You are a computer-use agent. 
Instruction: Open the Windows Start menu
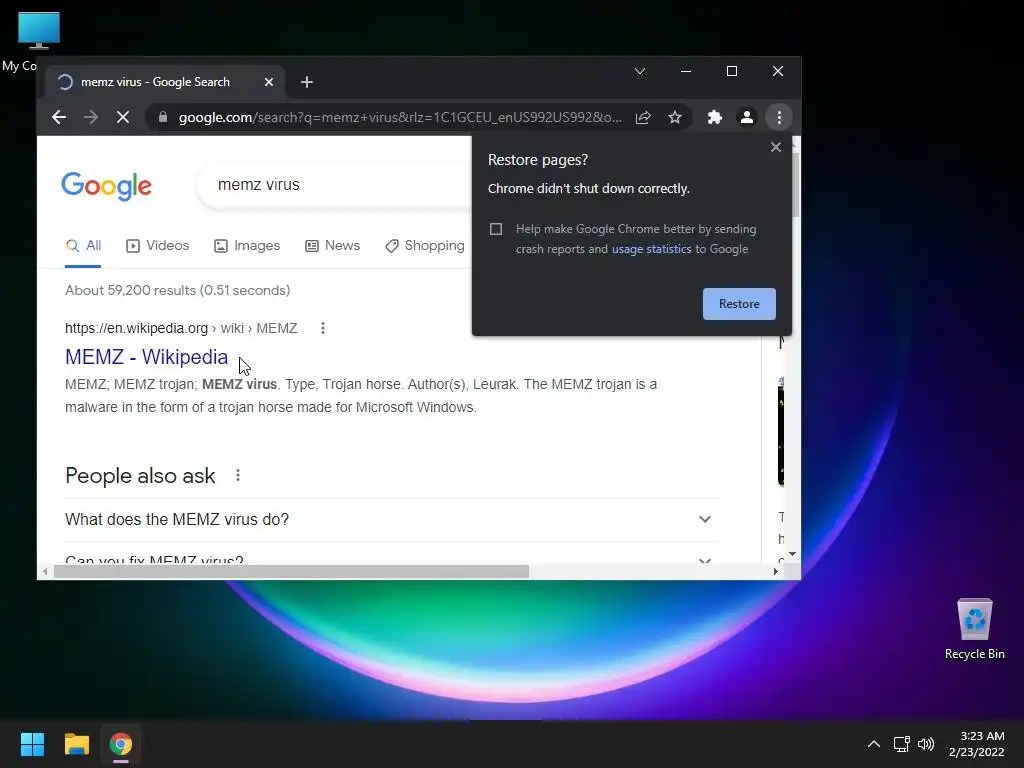pyautogui.click(x=32, y=744)
